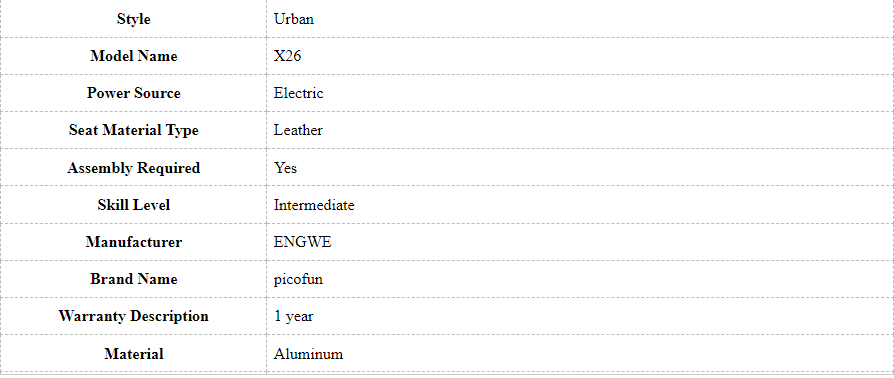Screen dimensions: 894x378
Task: Select the Yes assembly value
Action: point(285,168)
